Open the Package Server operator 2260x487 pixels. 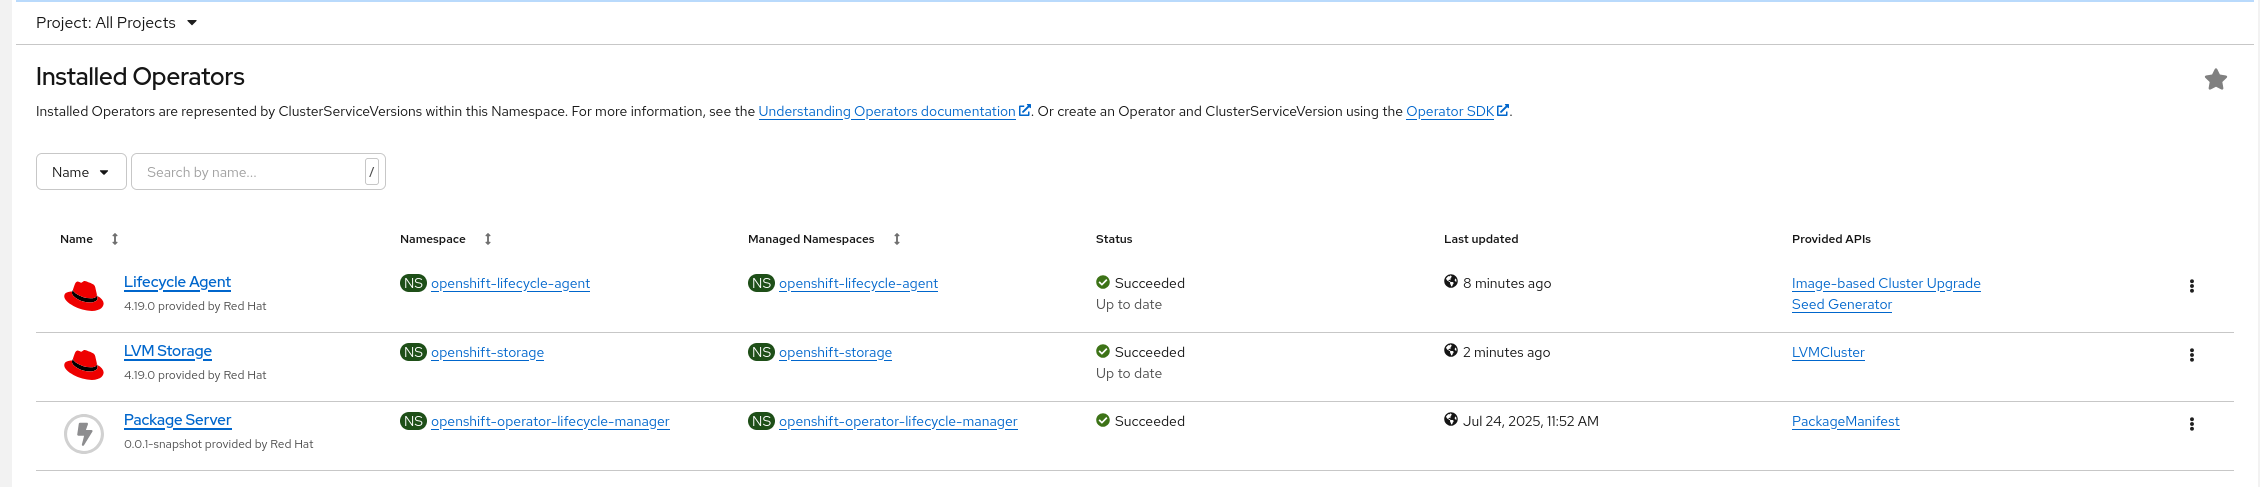tap(177, 420)
